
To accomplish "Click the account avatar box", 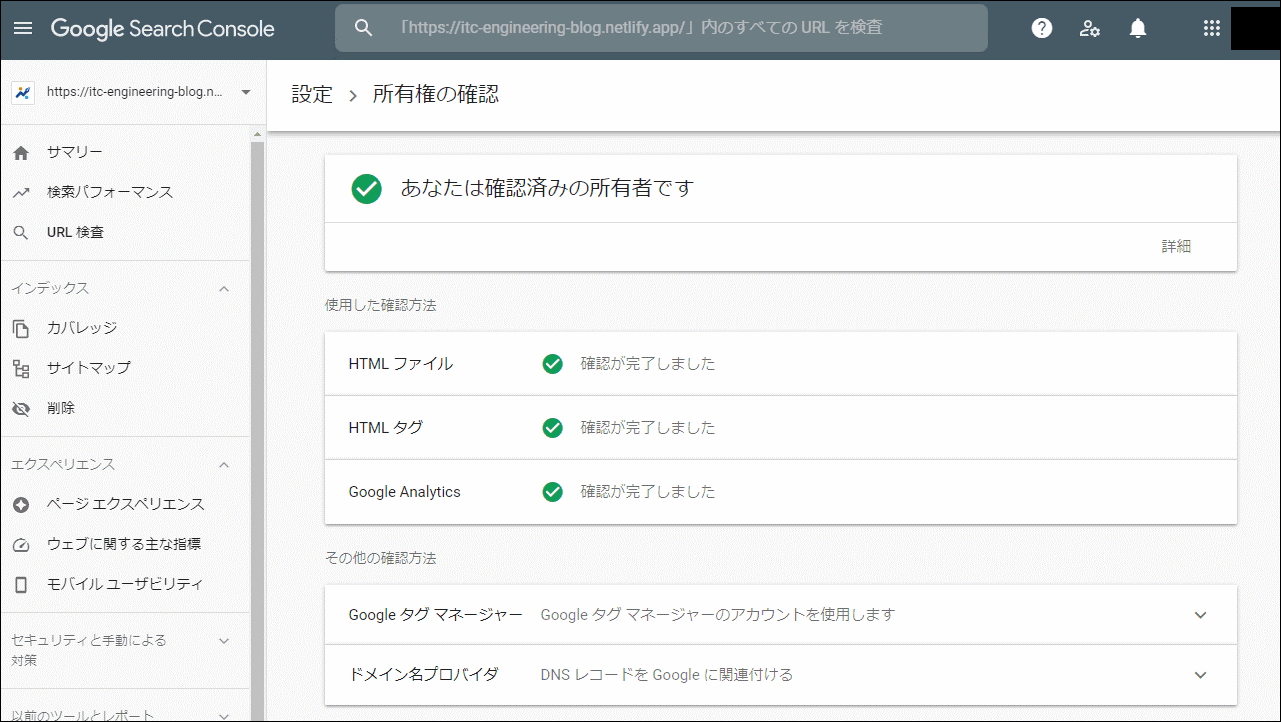I will click(x=1254, y=28).
